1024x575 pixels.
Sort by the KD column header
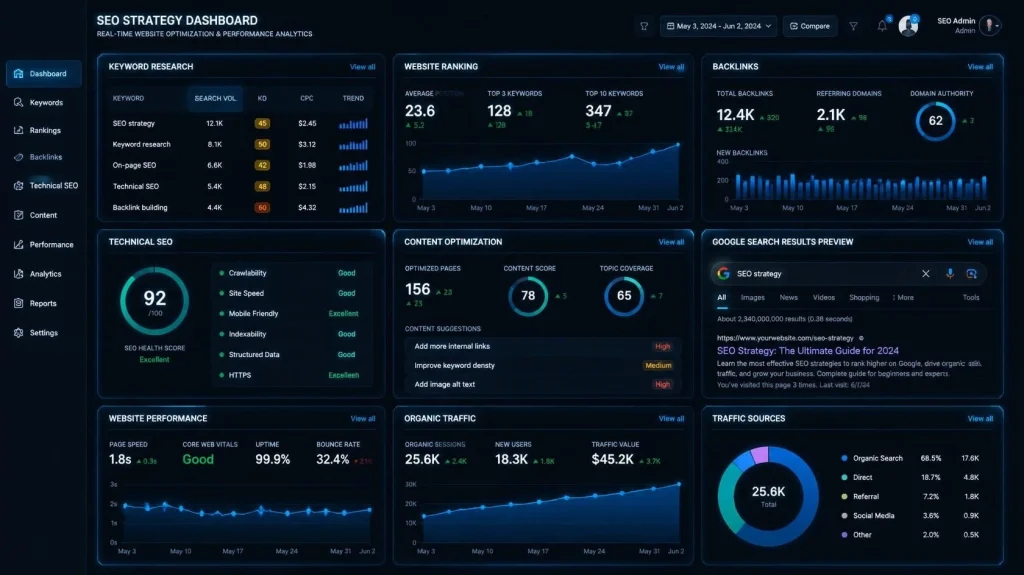click(262, 99)
